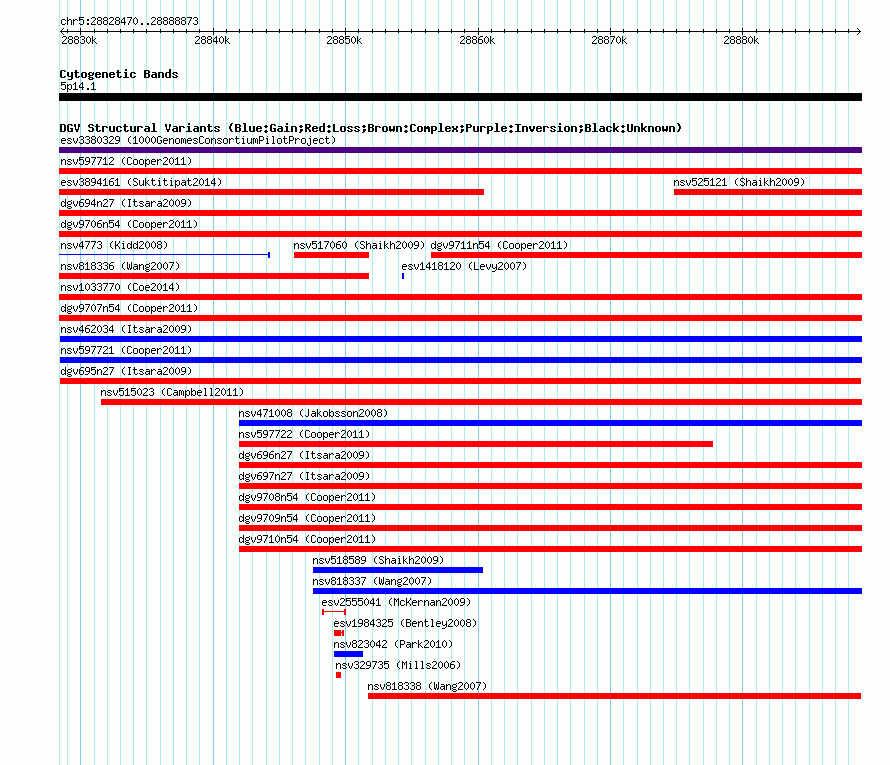Open variant esv3894161 (Suktitipat2014)
The image size is (890, 765).
[x=141, y=182]
